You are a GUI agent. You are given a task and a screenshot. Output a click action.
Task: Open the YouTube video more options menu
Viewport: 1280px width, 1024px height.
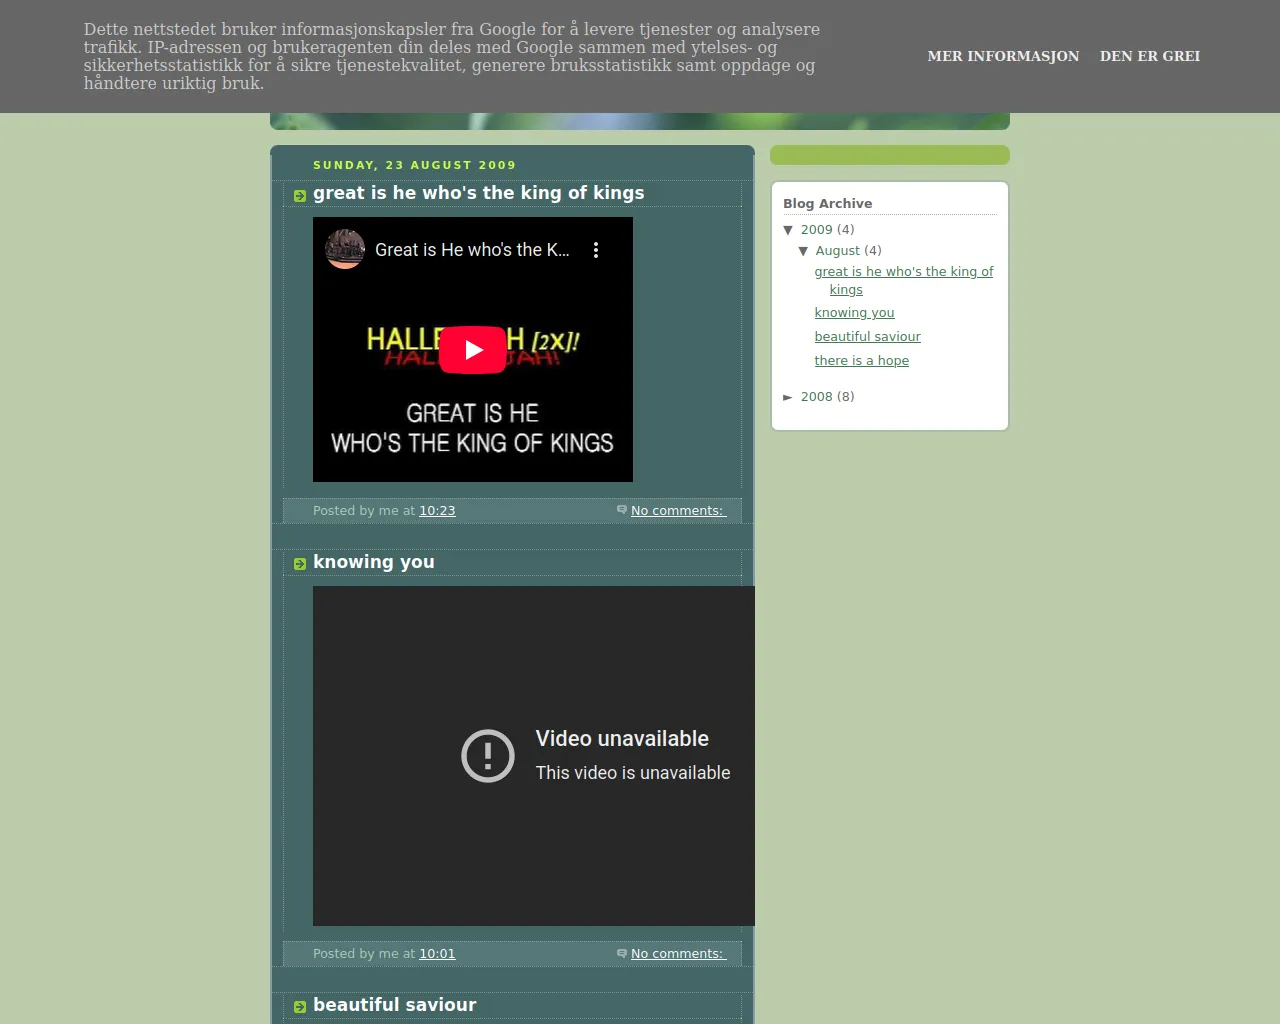click(596, 250)
